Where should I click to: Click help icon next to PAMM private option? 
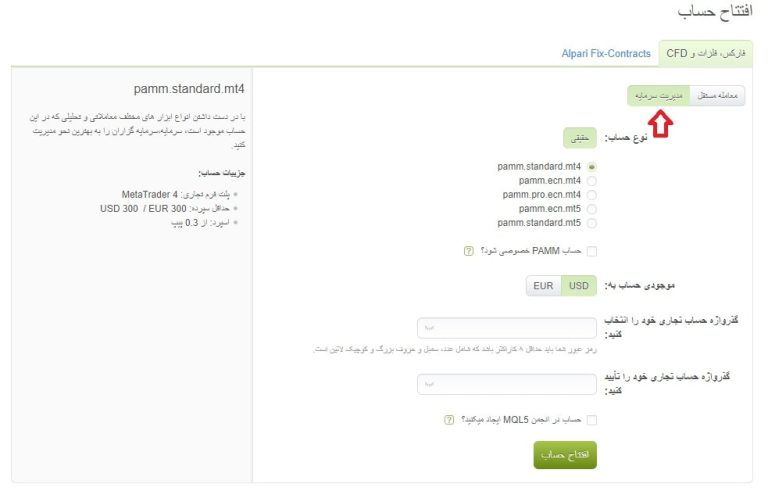coord(469,251)
